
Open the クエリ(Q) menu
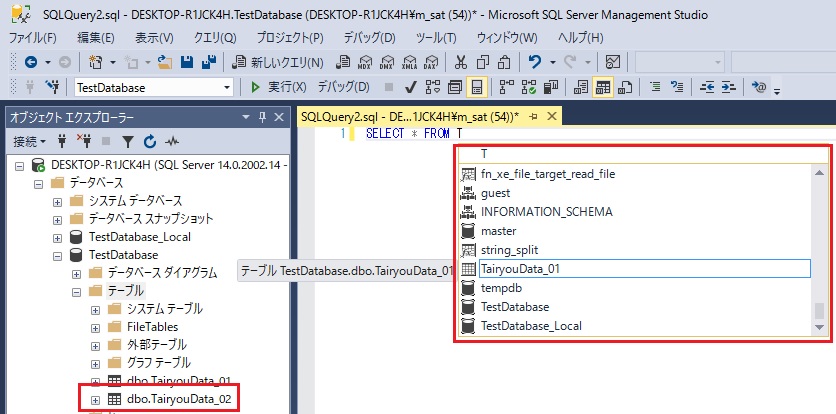click(x=214, y=38)
